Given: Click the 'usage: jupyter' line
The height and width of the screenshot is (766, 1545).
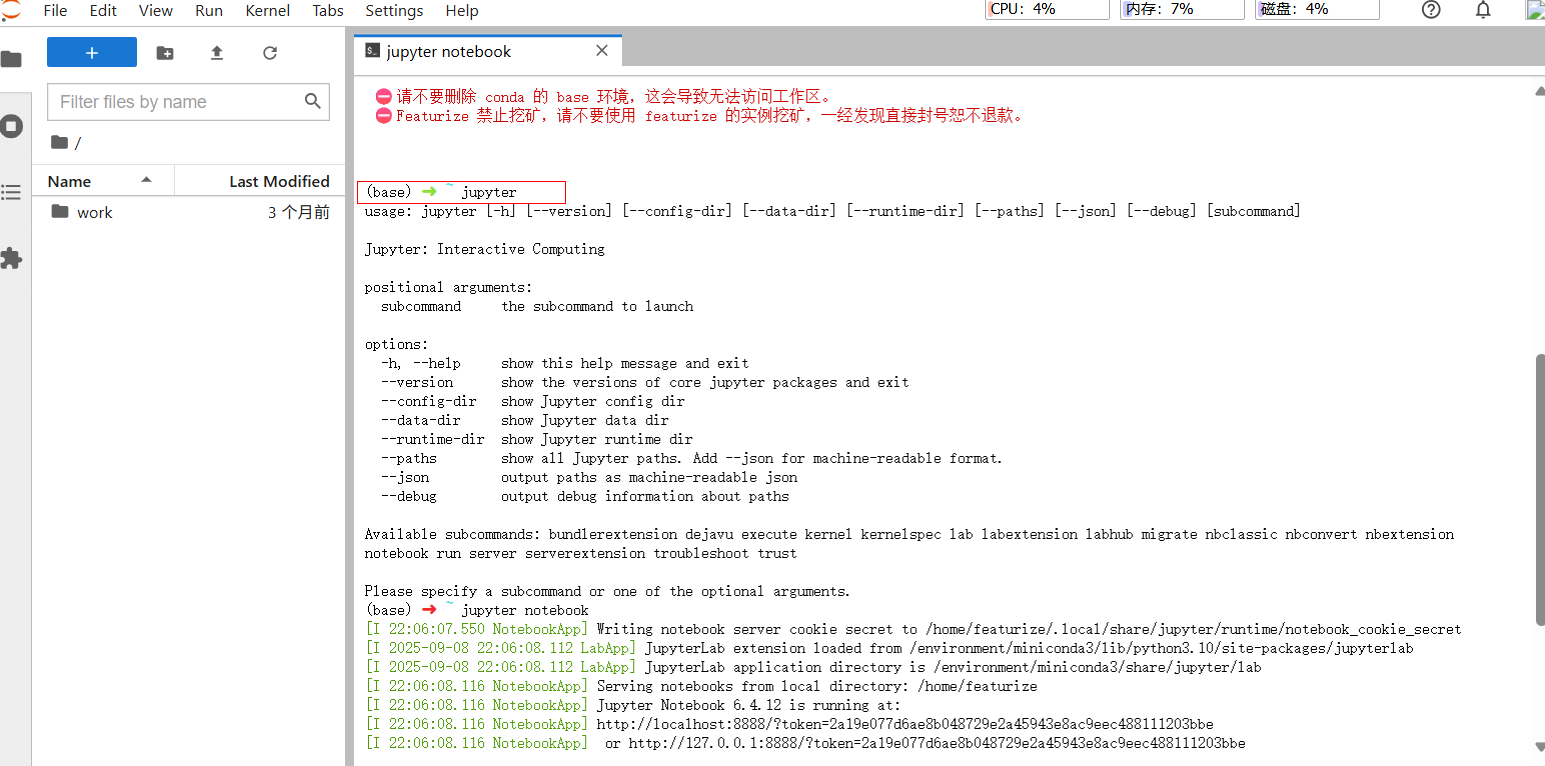Looking at the screenshot, I should tap(832, 211).
